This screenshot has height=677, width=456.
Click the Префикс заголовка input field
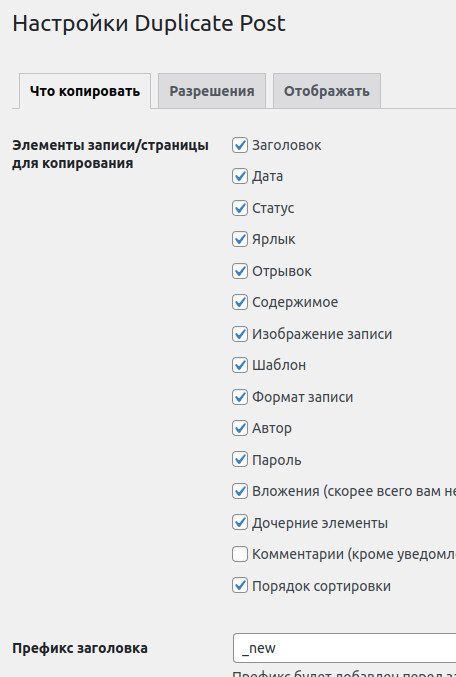point(345,648)
